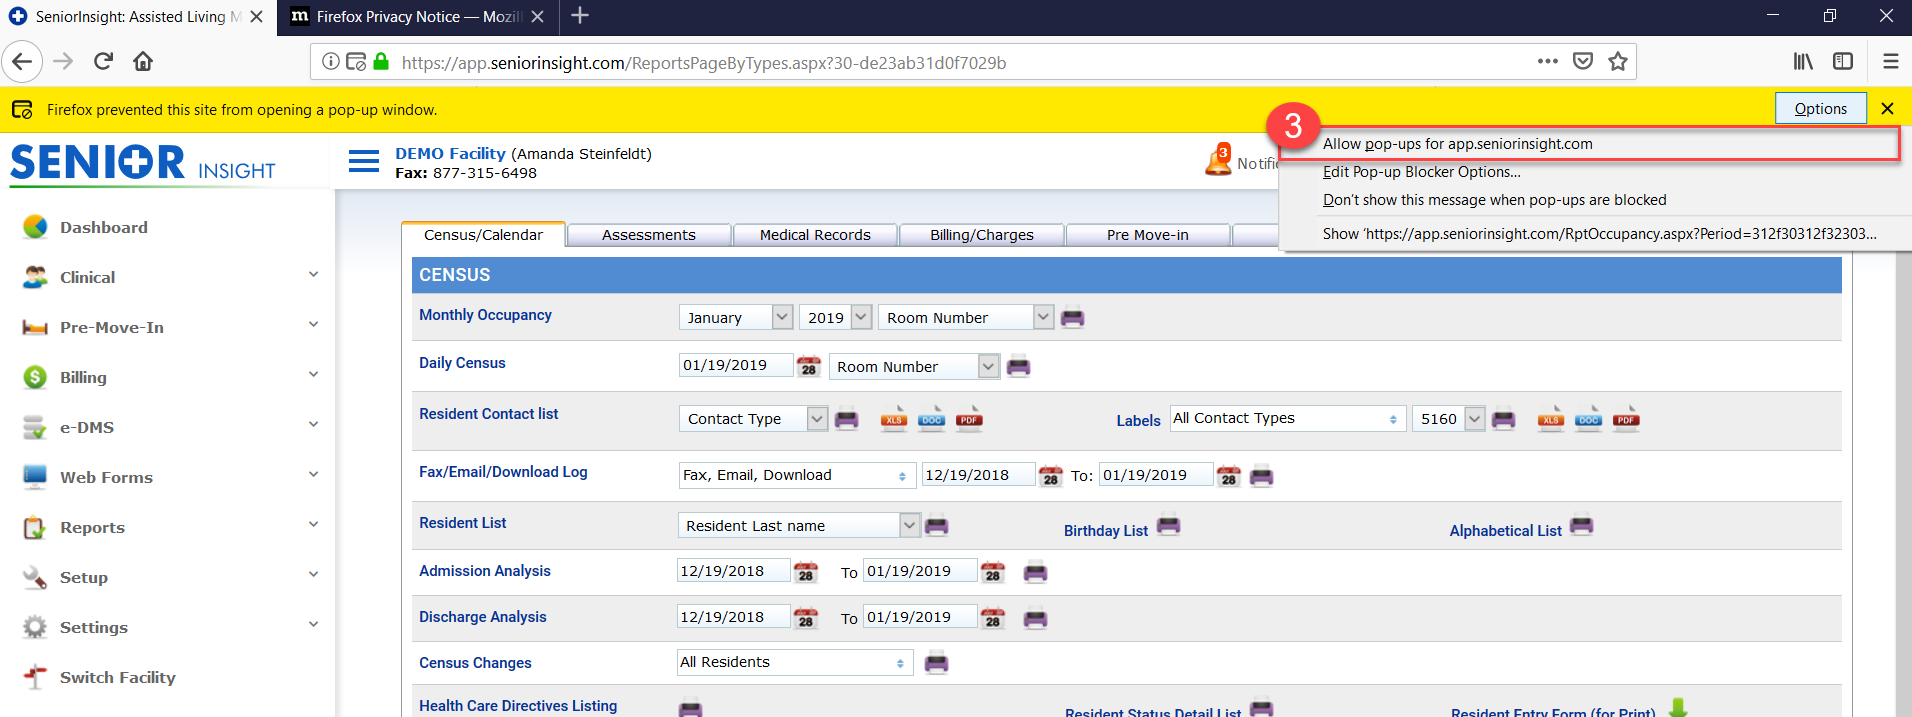The width and height of the screenshot is (1912, 717).
Task: Print the Resident List report
Action: [936, 525]
